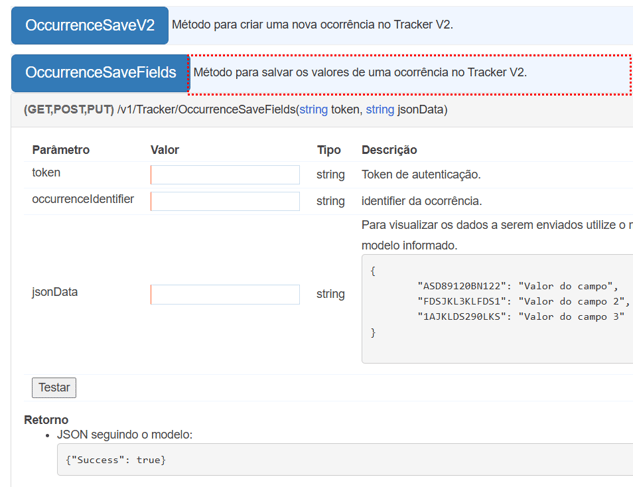Click the Valor column header
Image resolution: width=633 pixels, height=487 pixels.
click(165, 150)
